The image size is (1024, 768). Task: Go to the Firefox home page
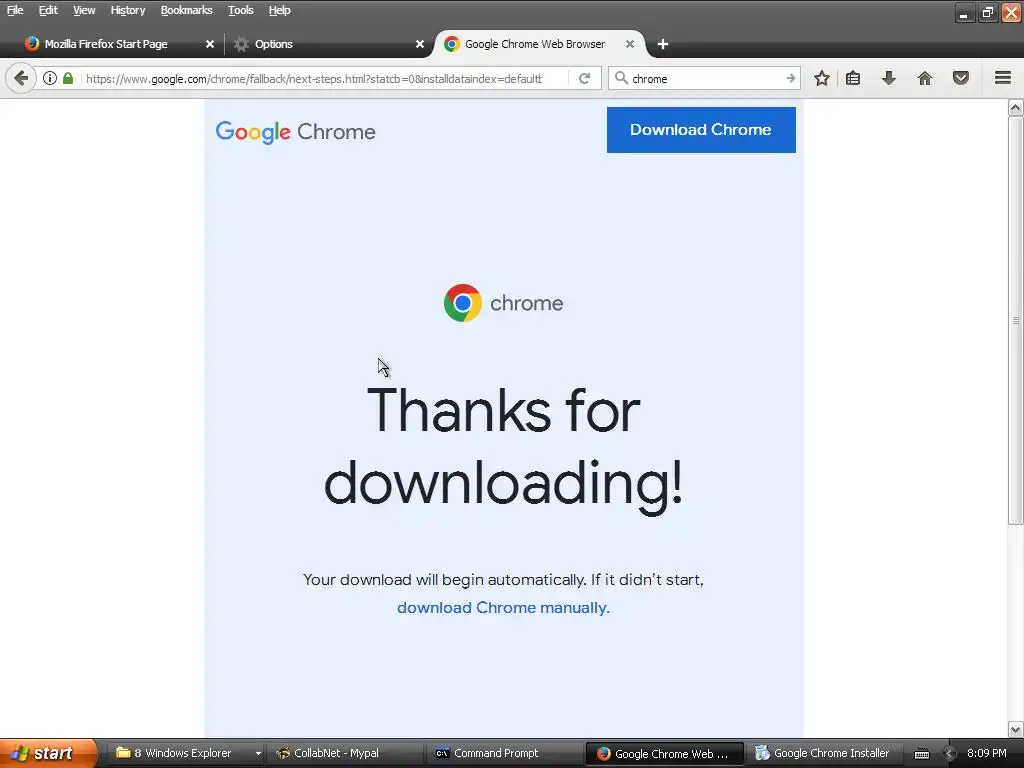925,78
